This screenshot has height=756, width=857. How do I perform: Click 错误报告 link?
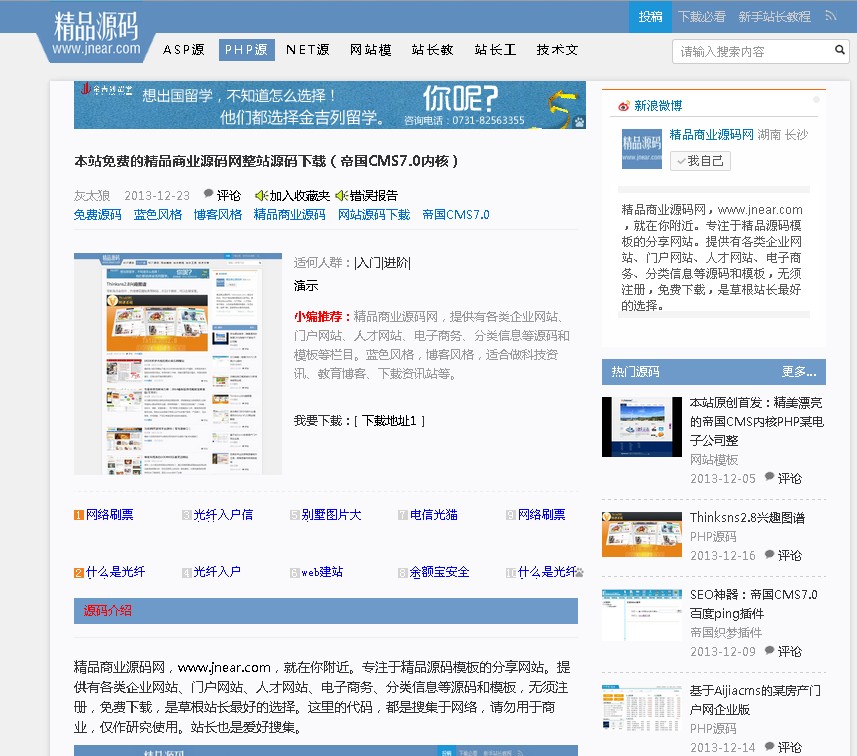click(x=374, y=195)
